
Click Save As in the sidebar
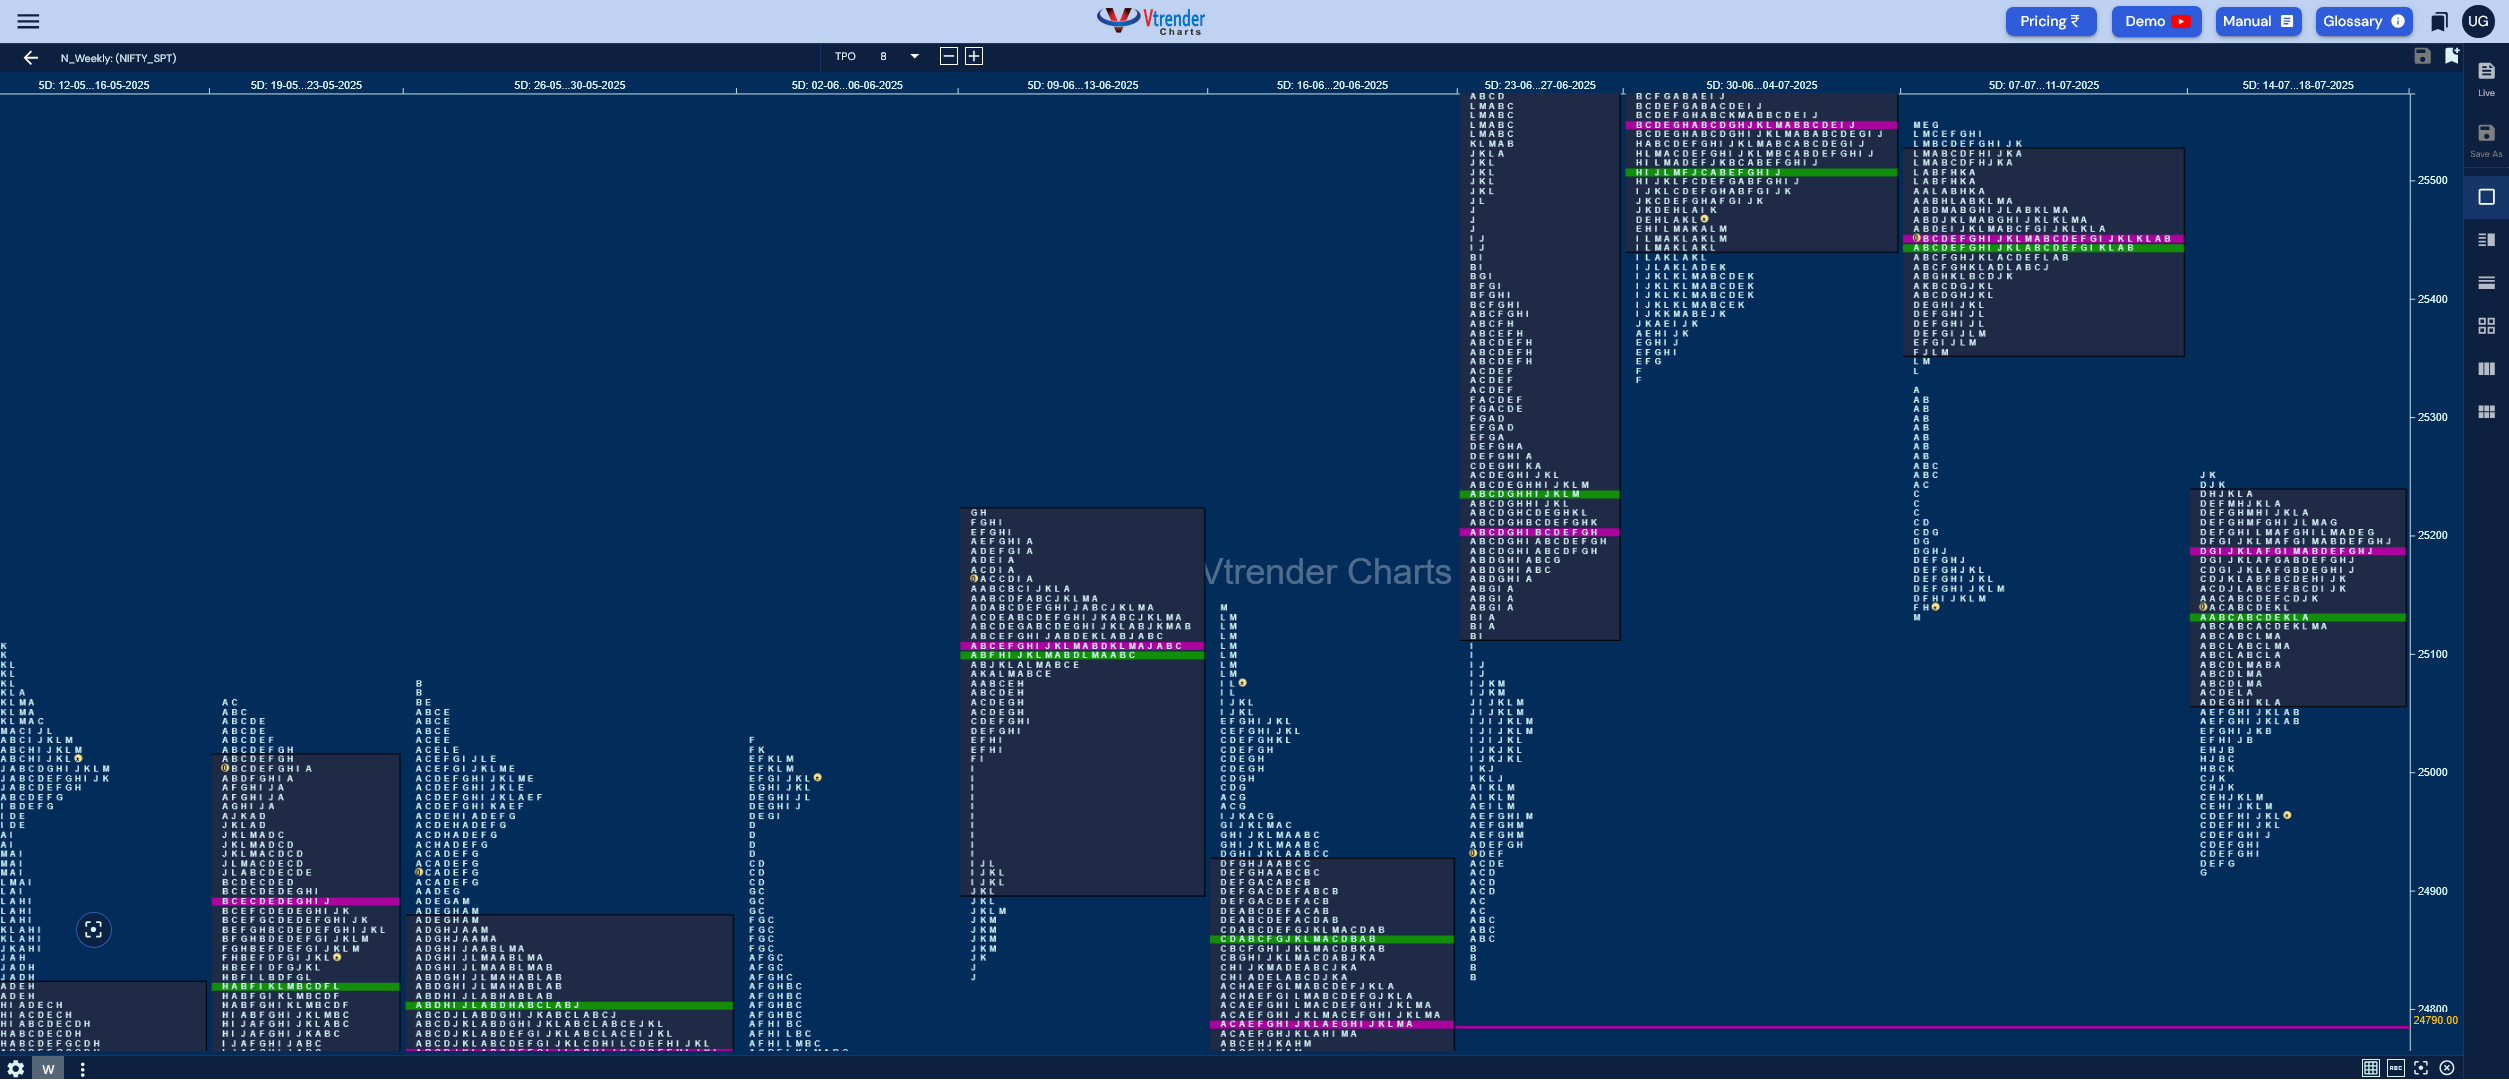2486,140
